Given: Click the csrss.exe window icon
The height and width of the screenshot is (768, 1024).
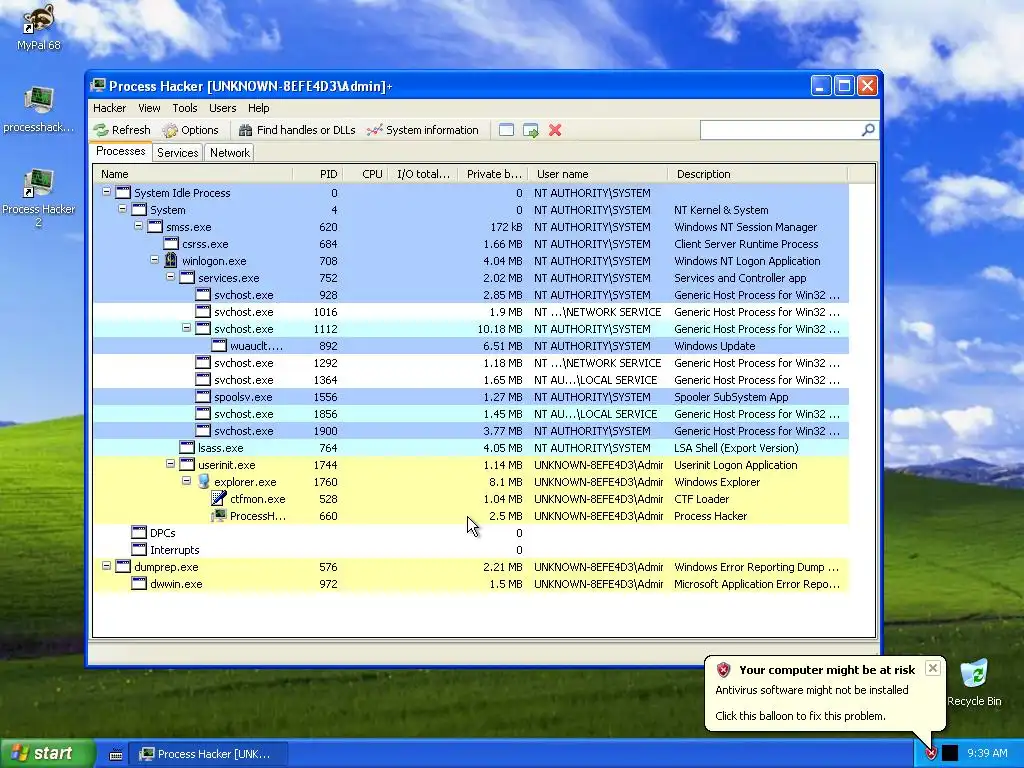Looking at the screenshot, I should 170,244.
